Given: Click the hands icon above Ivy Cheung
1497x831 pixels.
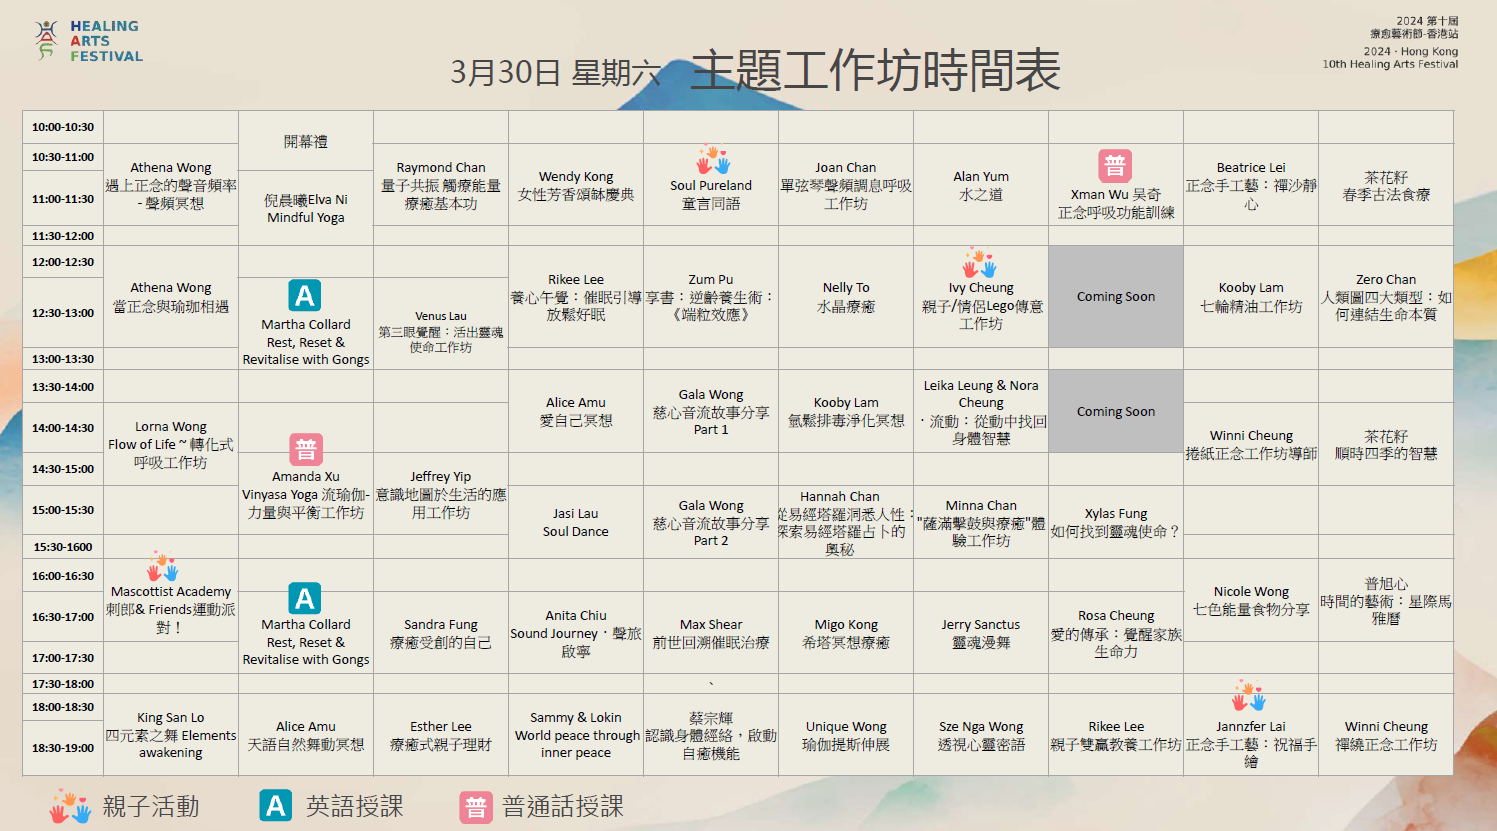Looking at the screenshot, I should click(980, 263).
